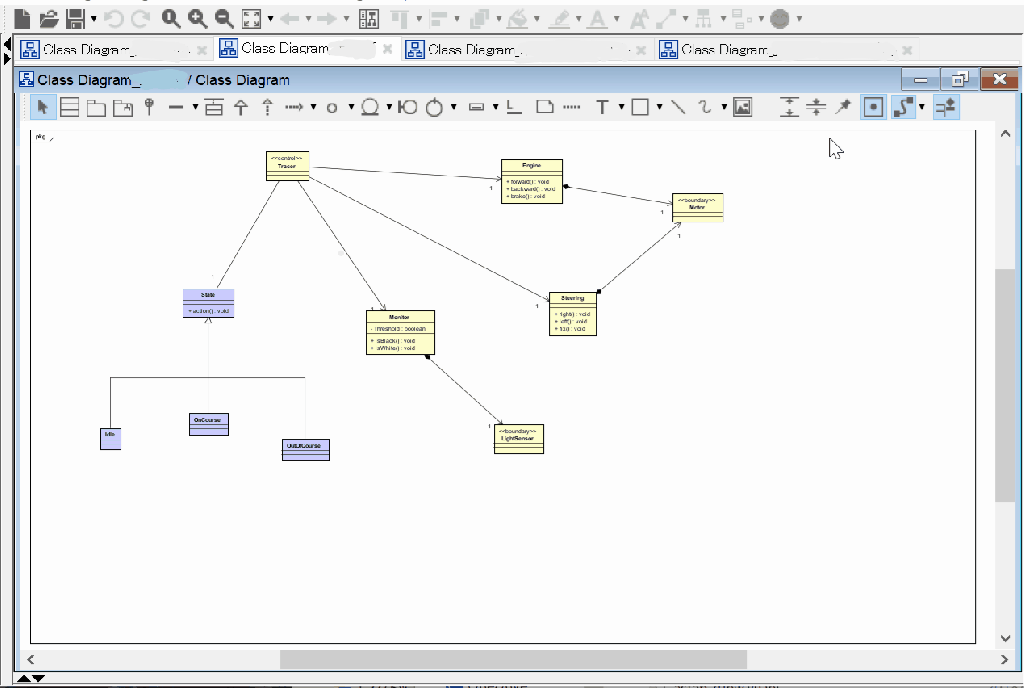Select the Engine class box in diagram
This screenshot has height=688, width=1024.
pos(532,181)
